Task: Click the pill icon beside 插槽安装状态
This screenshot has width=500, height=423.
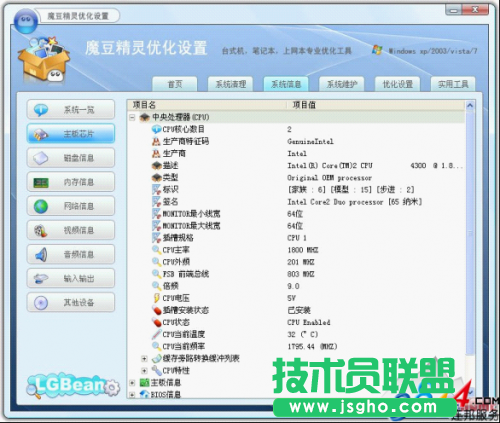Action: click(x=156, y=310)
